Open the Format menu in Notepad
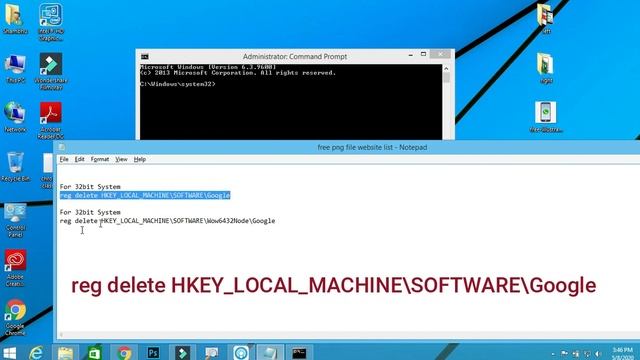The height and width of the screenshot is (360, 640). pyautogui.click(x=100, y=159)
